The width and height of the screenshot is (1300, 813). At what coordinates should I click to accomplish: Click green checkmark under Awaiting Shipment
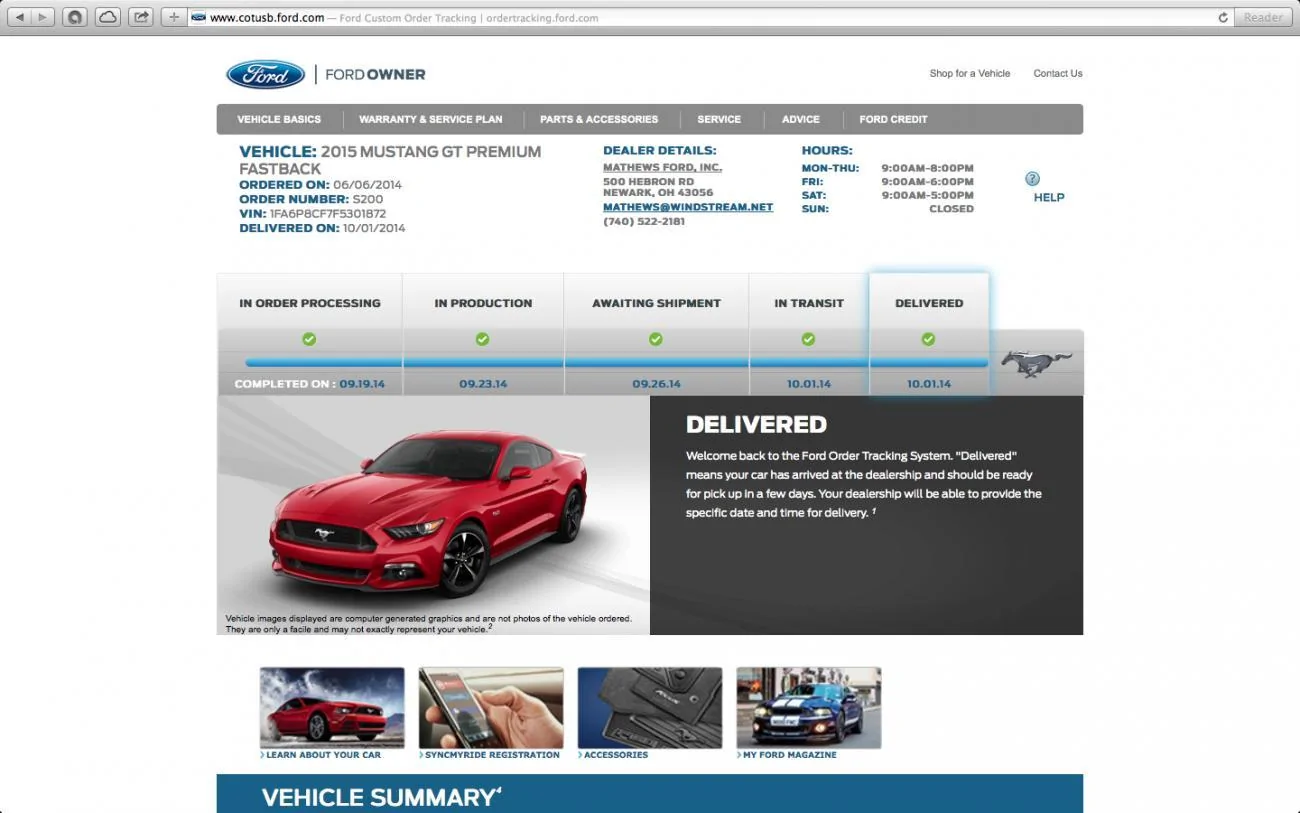656,339
